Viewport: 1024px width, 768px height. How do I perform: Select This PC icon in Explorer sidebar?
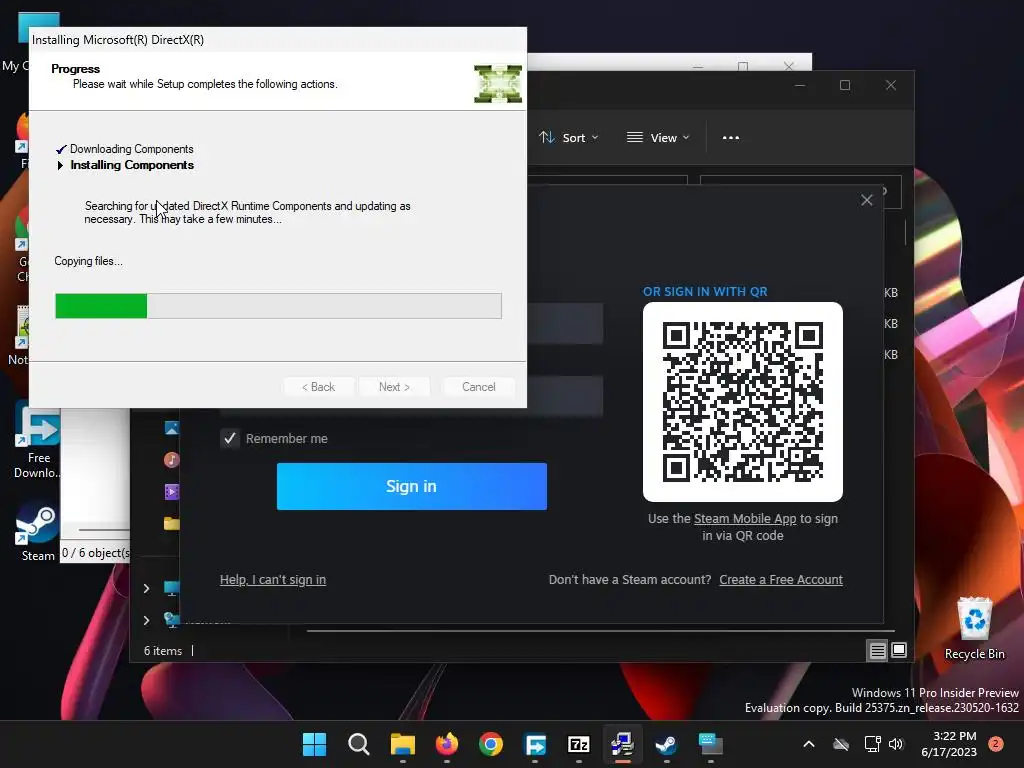(172, 588)
